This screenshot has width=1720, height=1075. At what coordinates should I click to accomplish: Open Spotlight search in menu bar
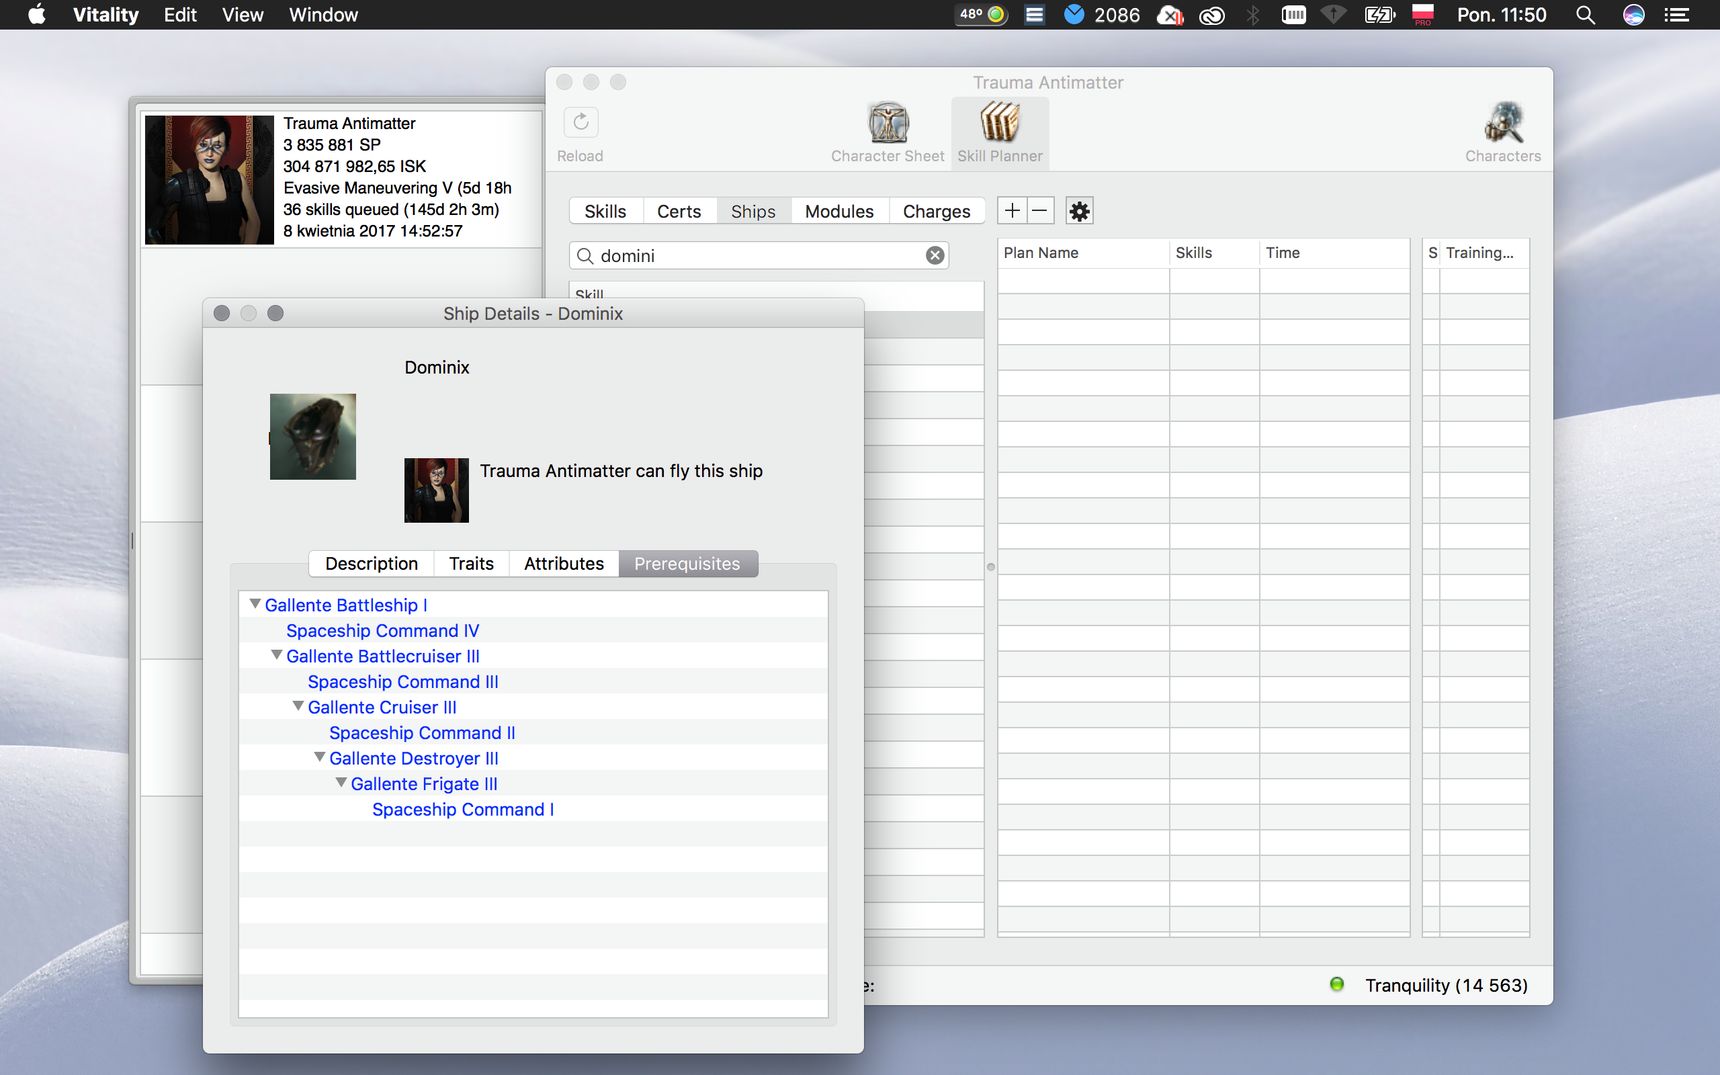[1585, 15]
